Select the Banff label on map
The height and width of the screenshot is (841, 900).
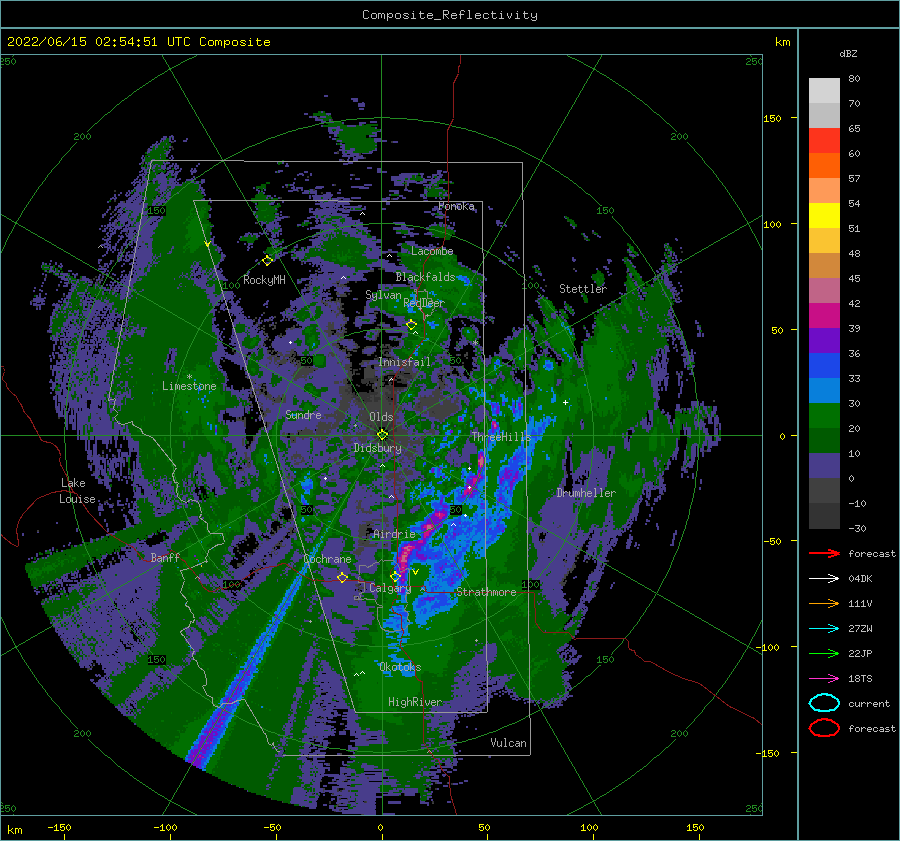165,557
